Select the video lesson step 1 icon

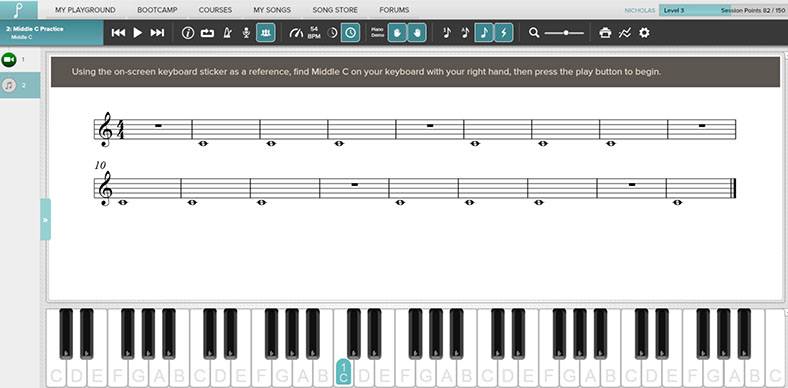click(9, 60)
